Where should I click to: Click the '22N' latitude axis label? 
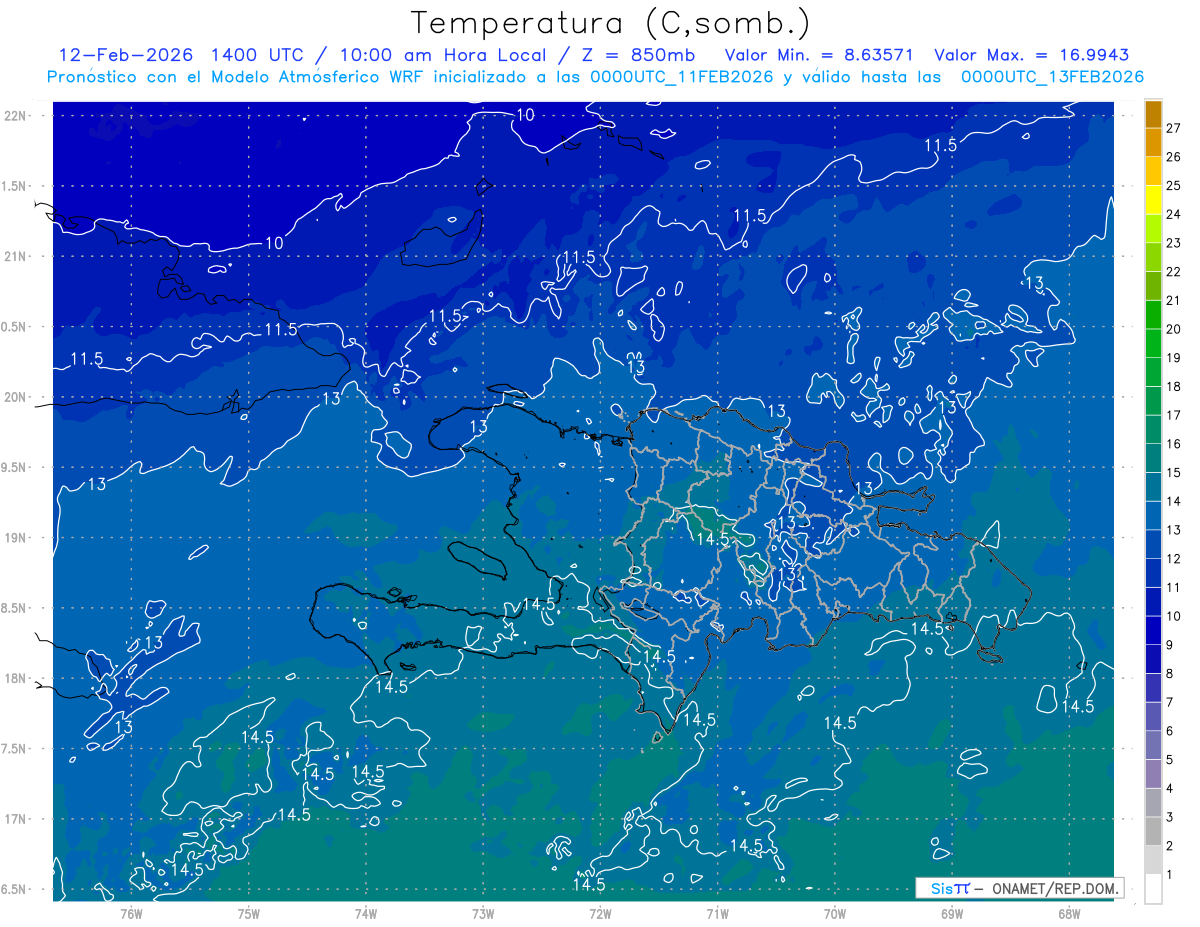pyautogui.click(x=17, y=115)
